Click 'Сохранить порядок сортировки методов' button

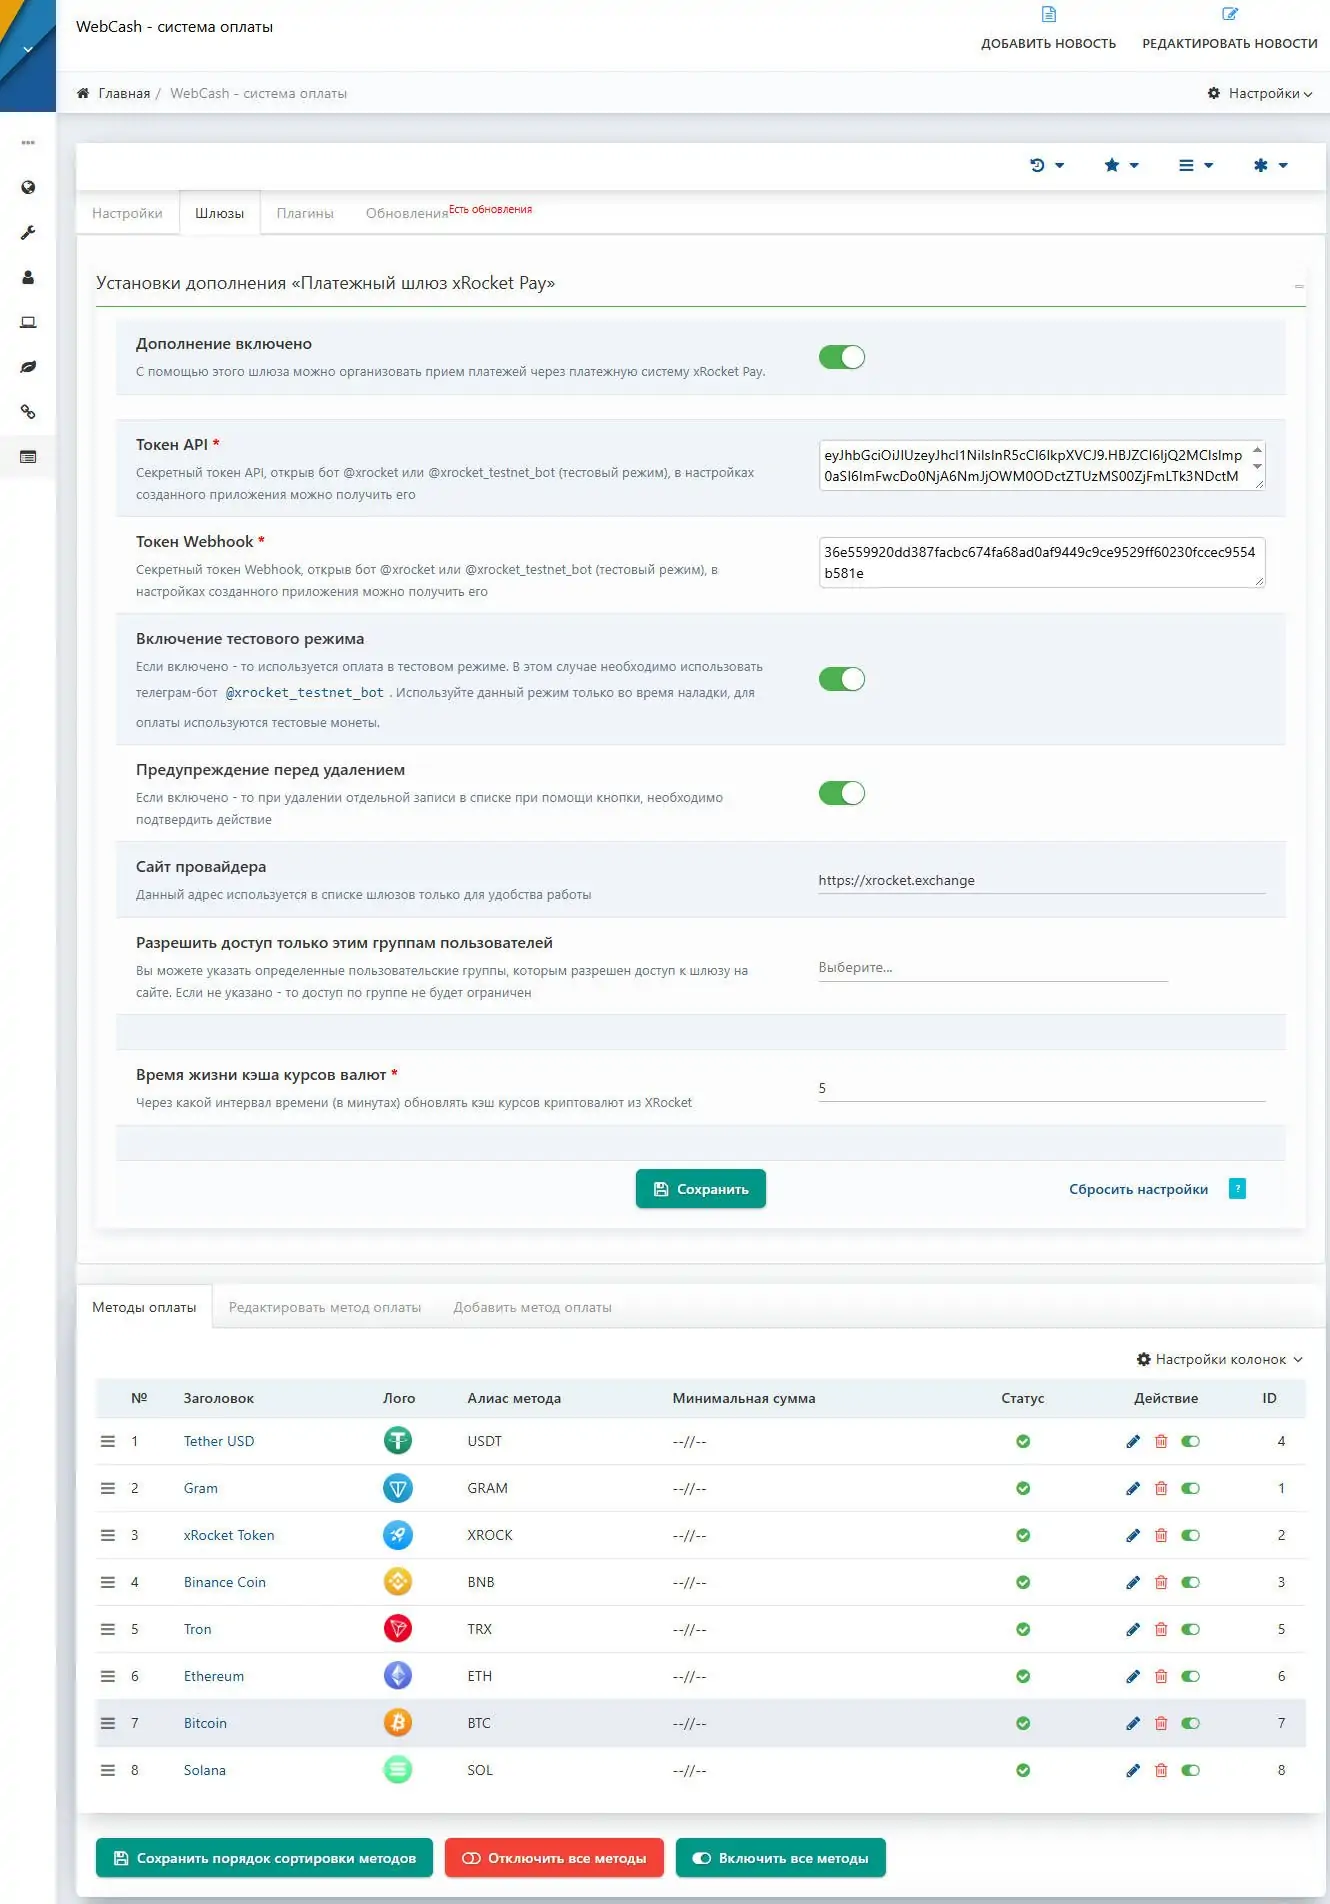pos(264,1858)
